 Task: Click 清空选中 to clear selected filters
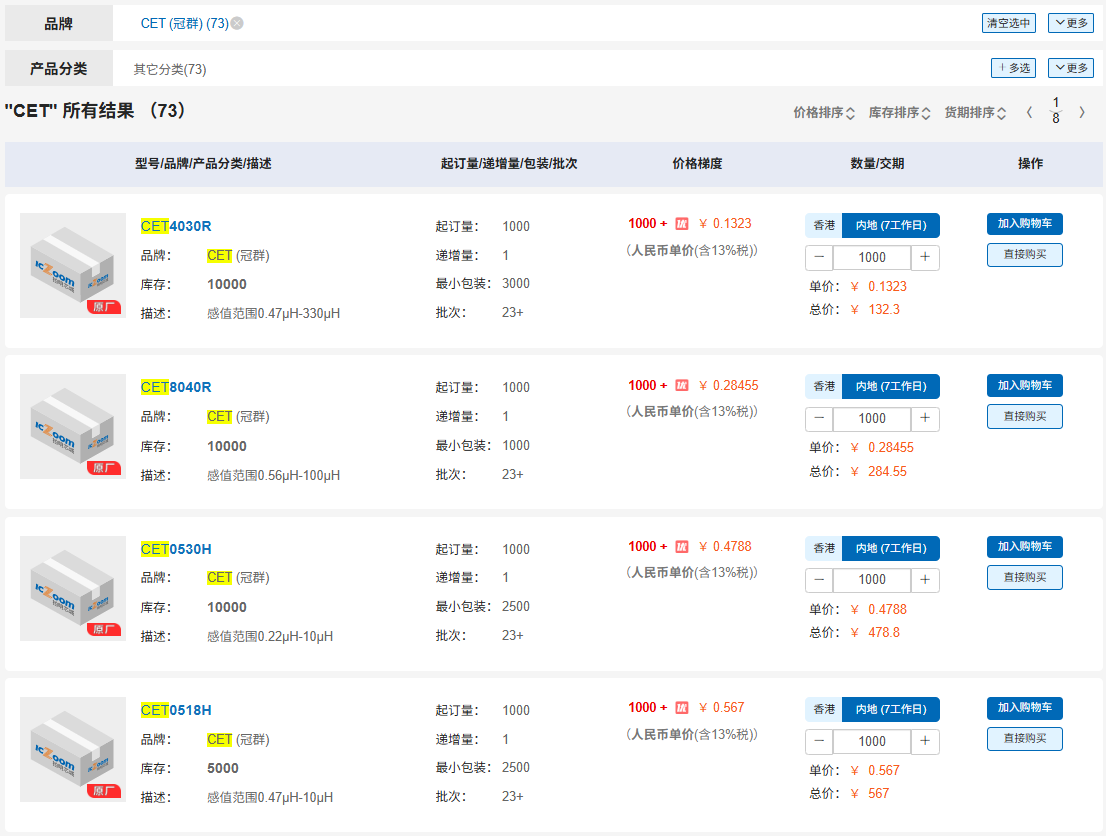click(1009, 23)
